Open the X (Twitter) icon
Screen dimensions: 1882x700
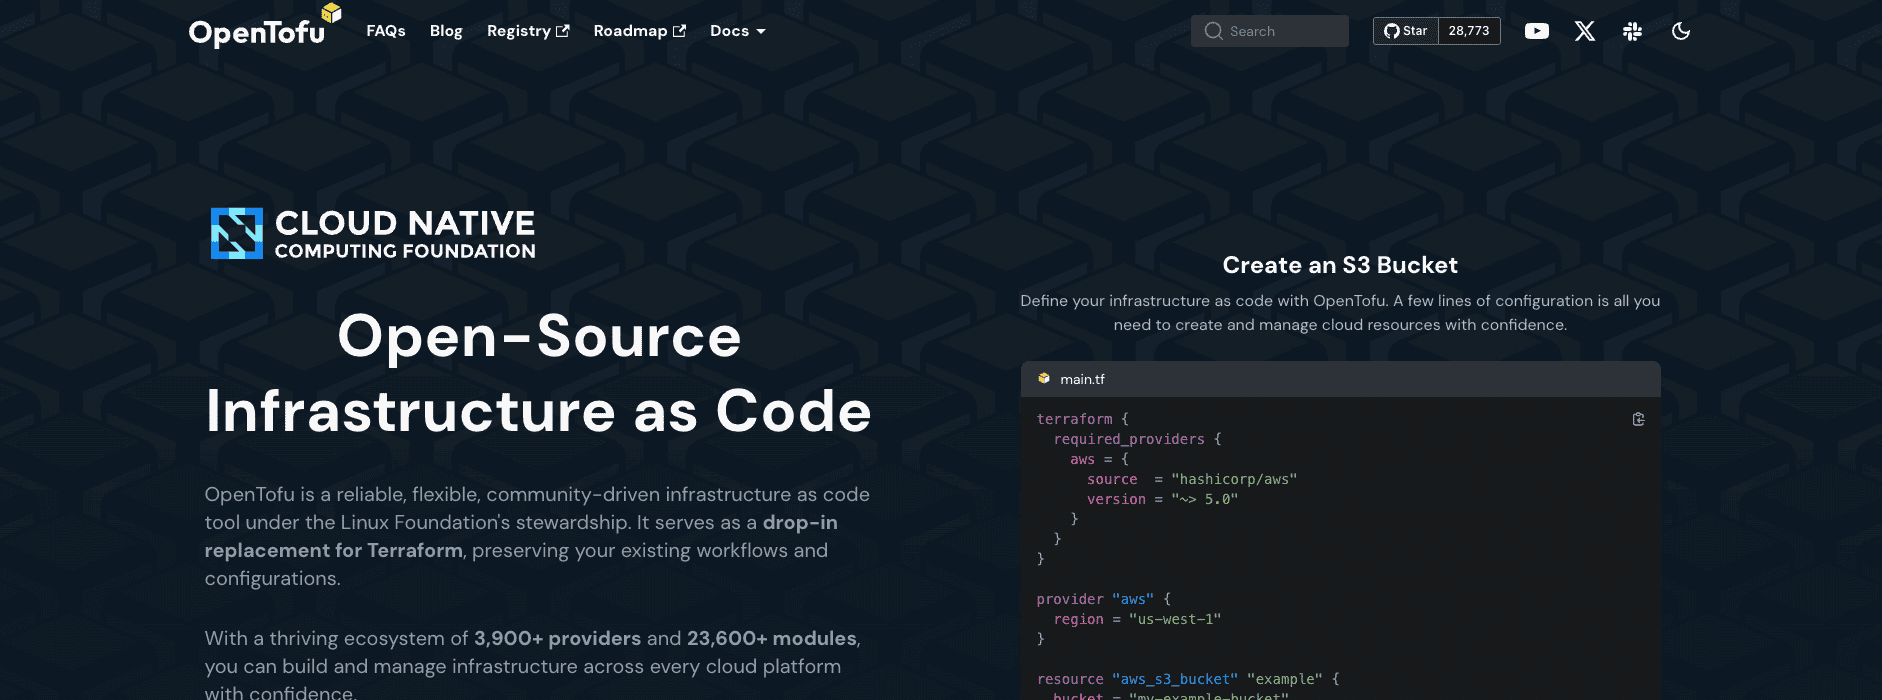pyautogui.click(x=1585, y=31)
